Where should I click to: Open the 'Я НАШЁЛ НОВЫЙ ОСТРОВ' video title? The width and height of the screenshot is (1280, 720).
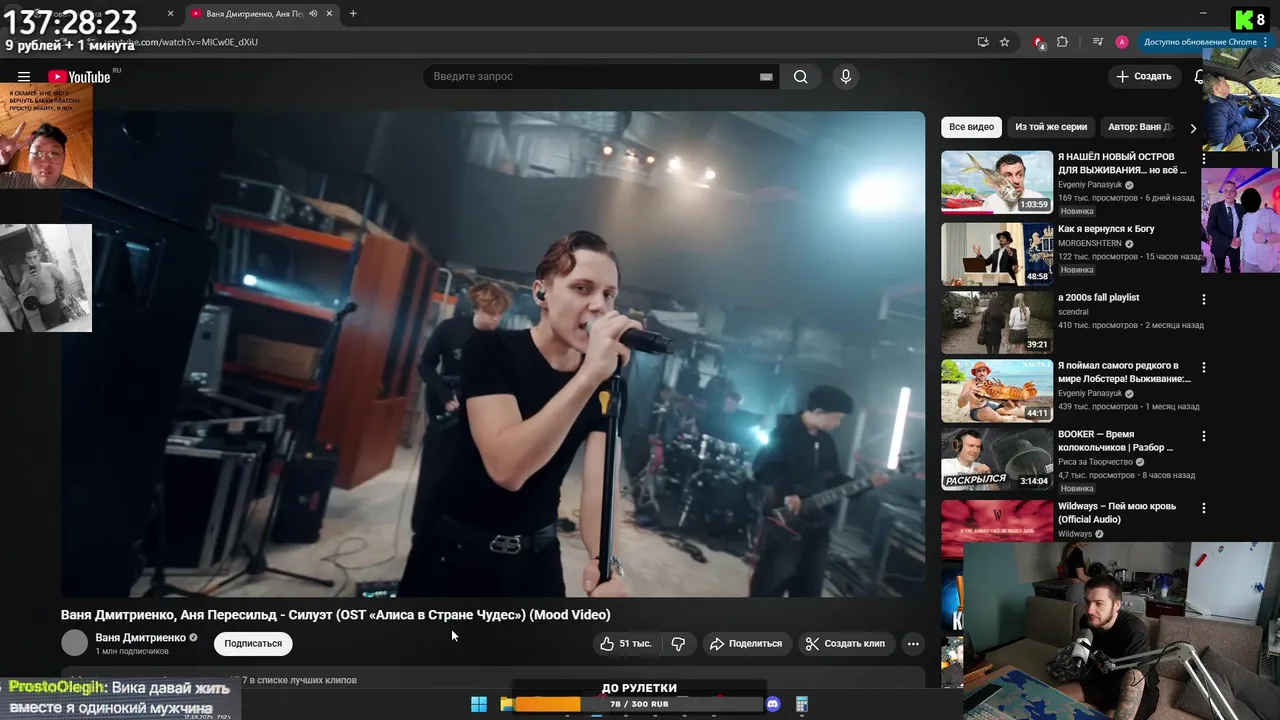1123,164
